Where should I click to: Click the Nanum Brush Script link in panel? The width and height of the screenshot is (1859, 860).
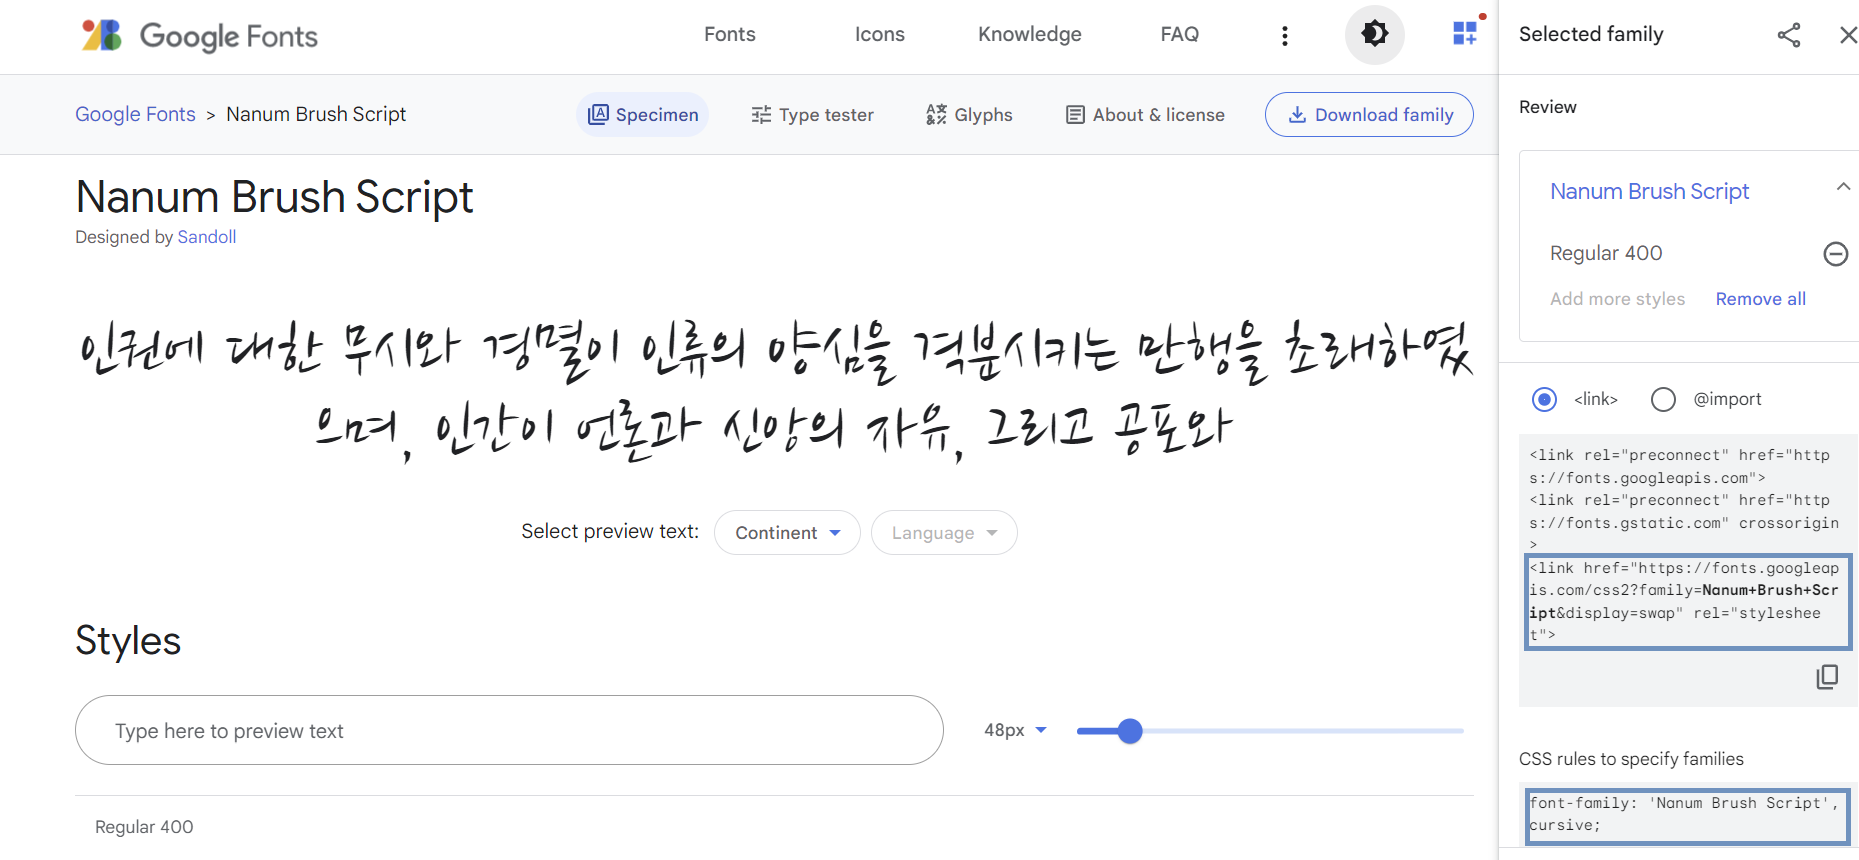pyautogui.click(x=1650, y=191)
